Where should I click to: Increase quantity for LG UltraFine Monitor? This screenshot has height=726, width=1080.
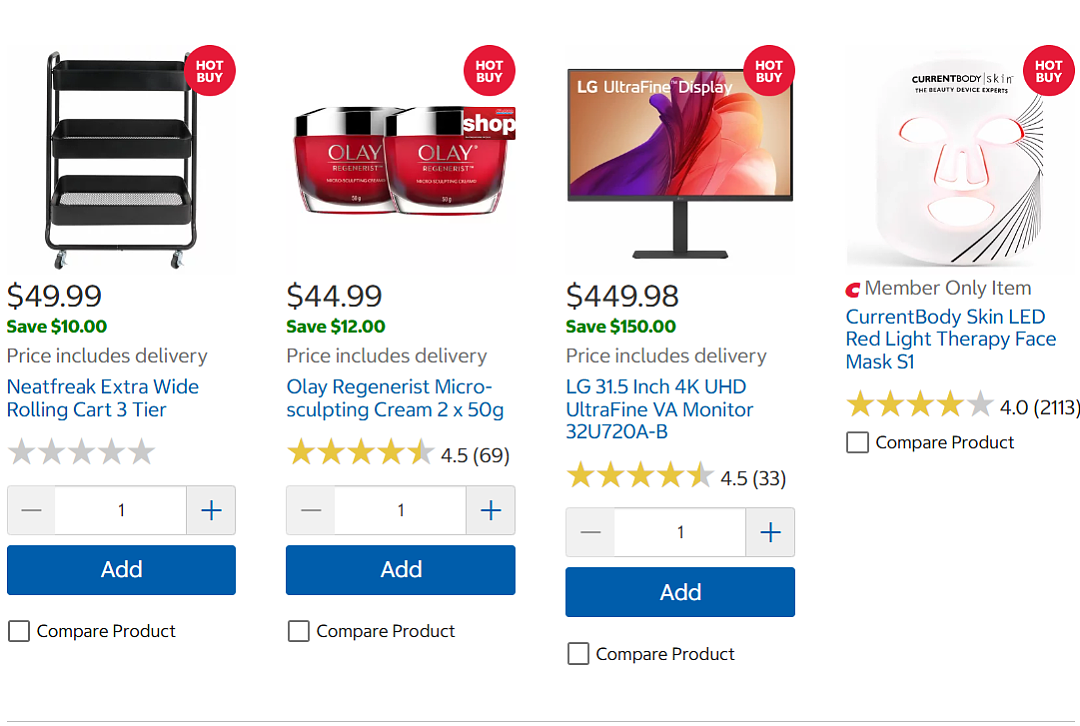pos(770,532)
